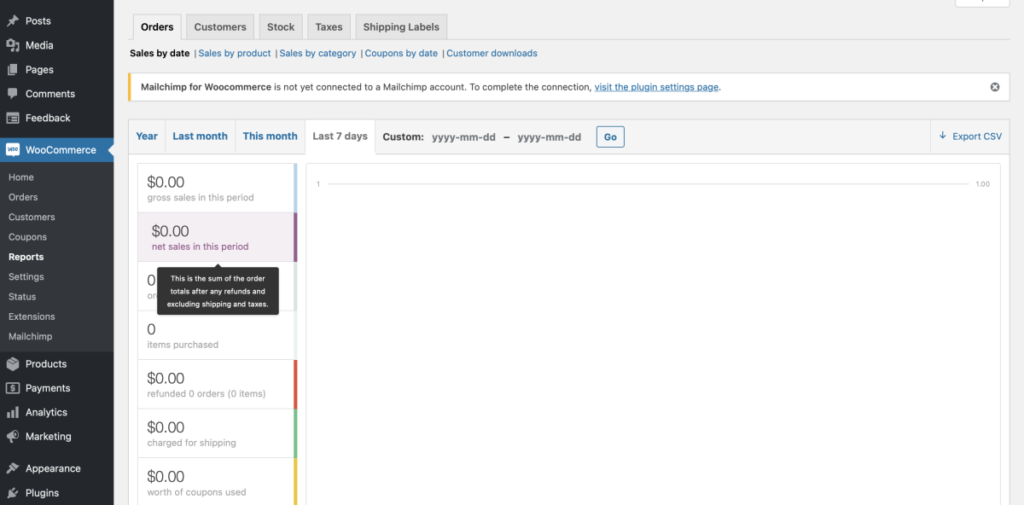This screenshot has width=1024, height=505.
Task: Click the Feedback icon in sidebar
Action: tap(12, 118)
